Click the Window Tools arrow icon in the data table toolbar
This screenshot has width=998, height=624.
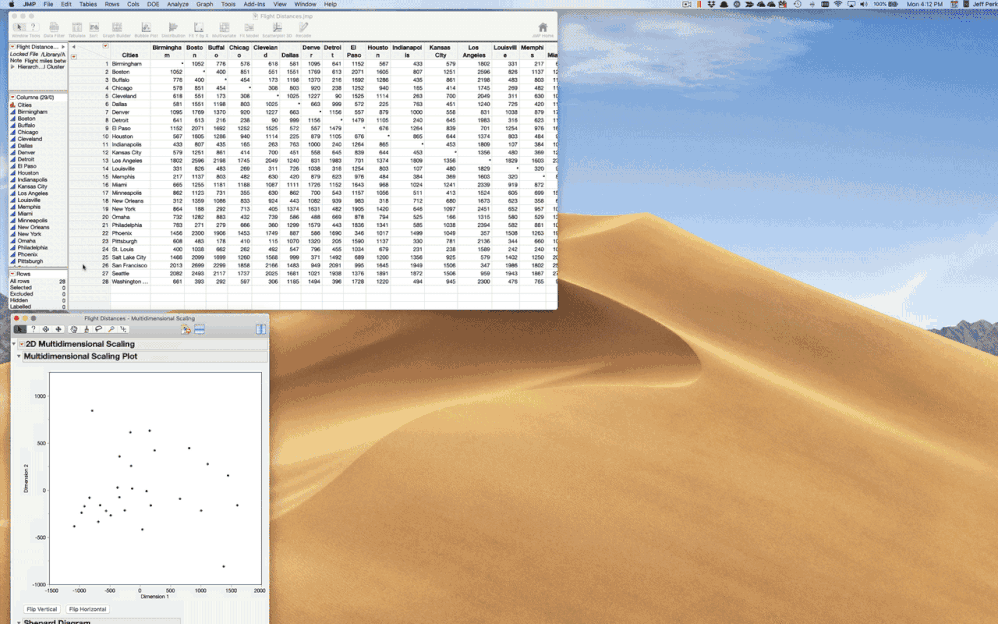(x=19, y=27)
